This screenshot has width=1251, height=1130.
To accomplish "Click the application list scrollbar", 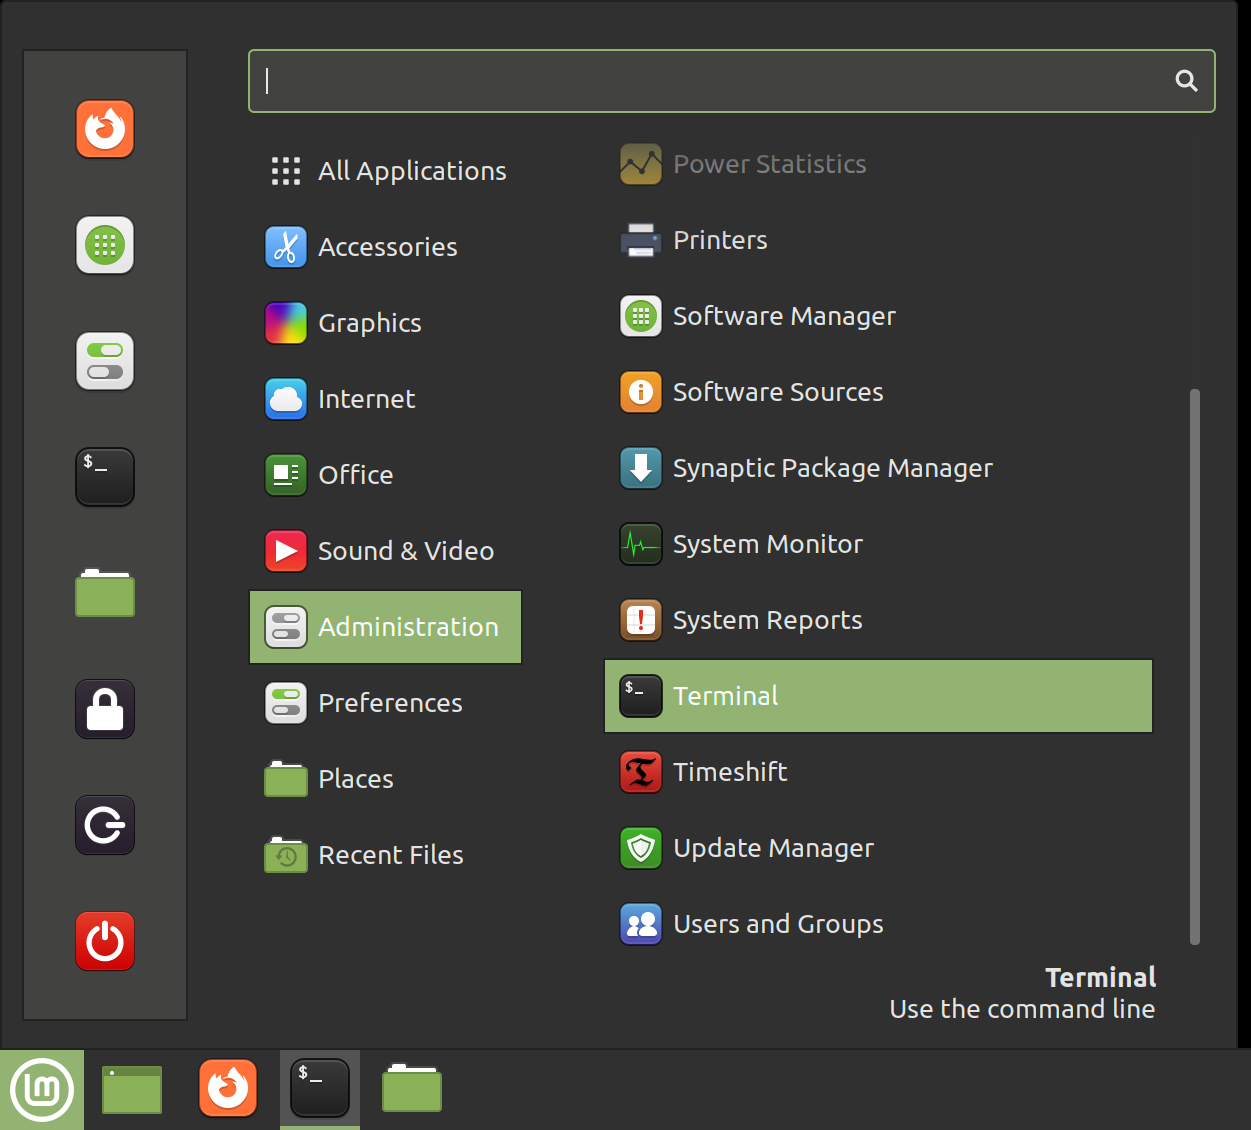I will click(x=1195, y=667).
